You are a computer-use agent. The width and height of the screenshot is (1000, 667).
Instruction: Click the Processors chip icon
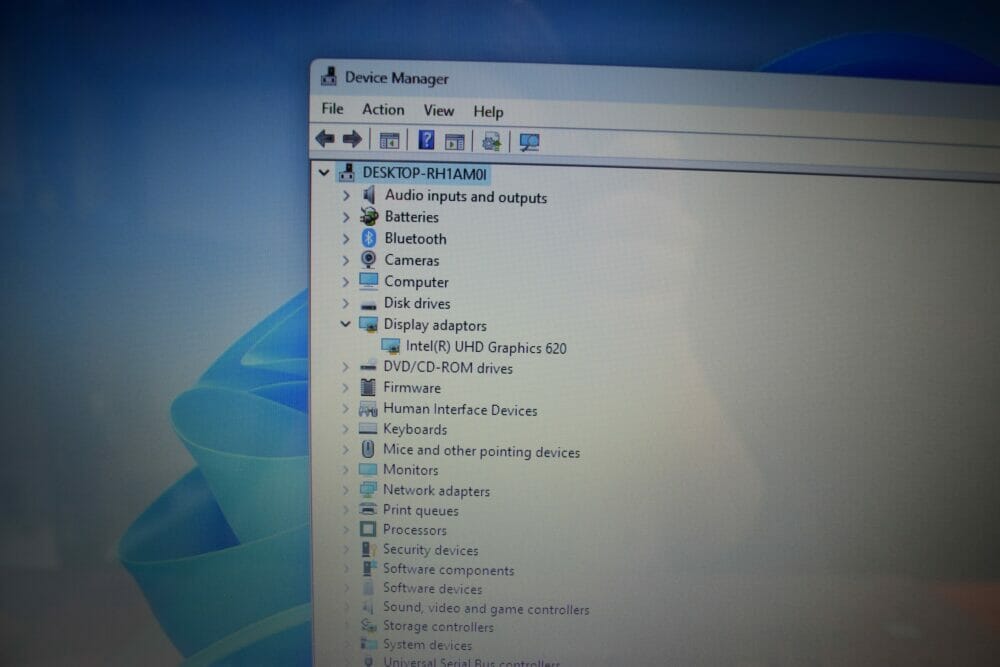tap(368, 529)
